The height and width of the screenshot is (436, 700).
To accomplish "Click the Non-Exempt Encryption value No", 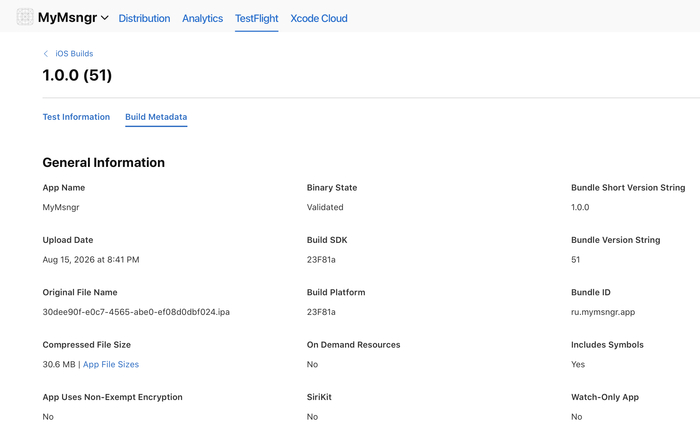I will point(48,417).
